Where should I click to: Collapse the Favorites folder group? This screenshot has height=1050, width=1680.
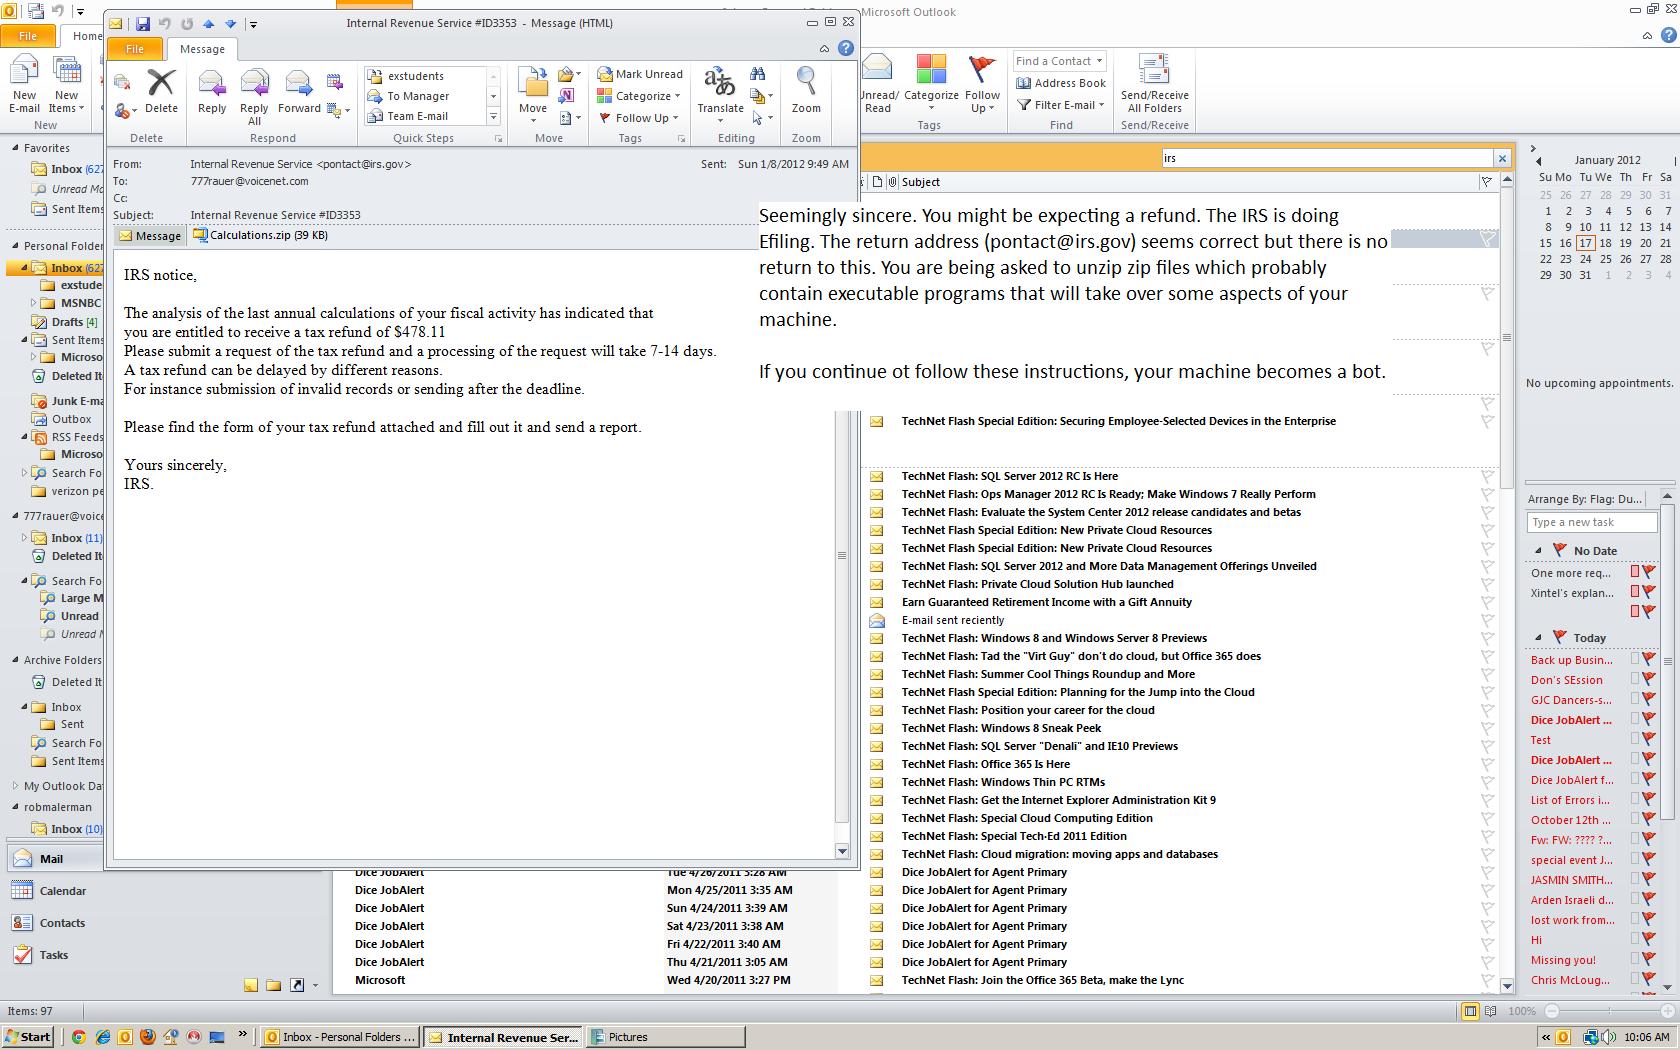15,147
